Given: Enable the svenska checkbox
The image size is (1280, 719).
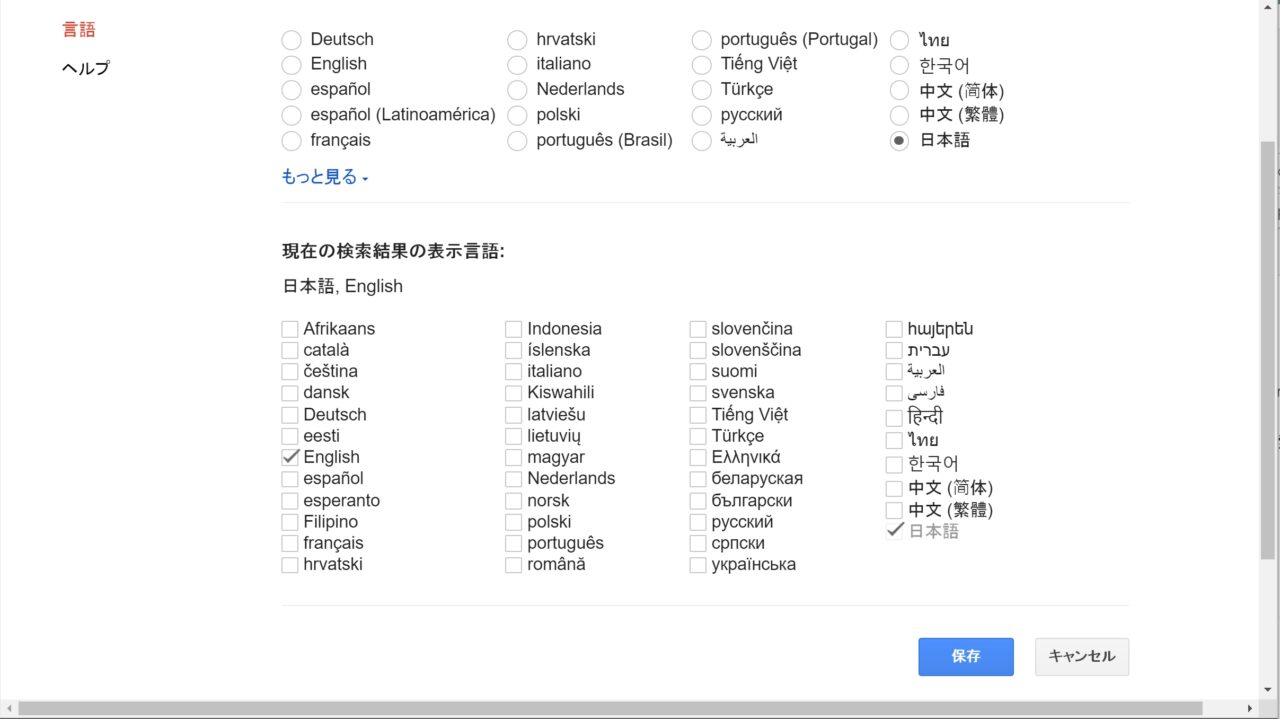Looking at the screenshot, I should [698, 393].
